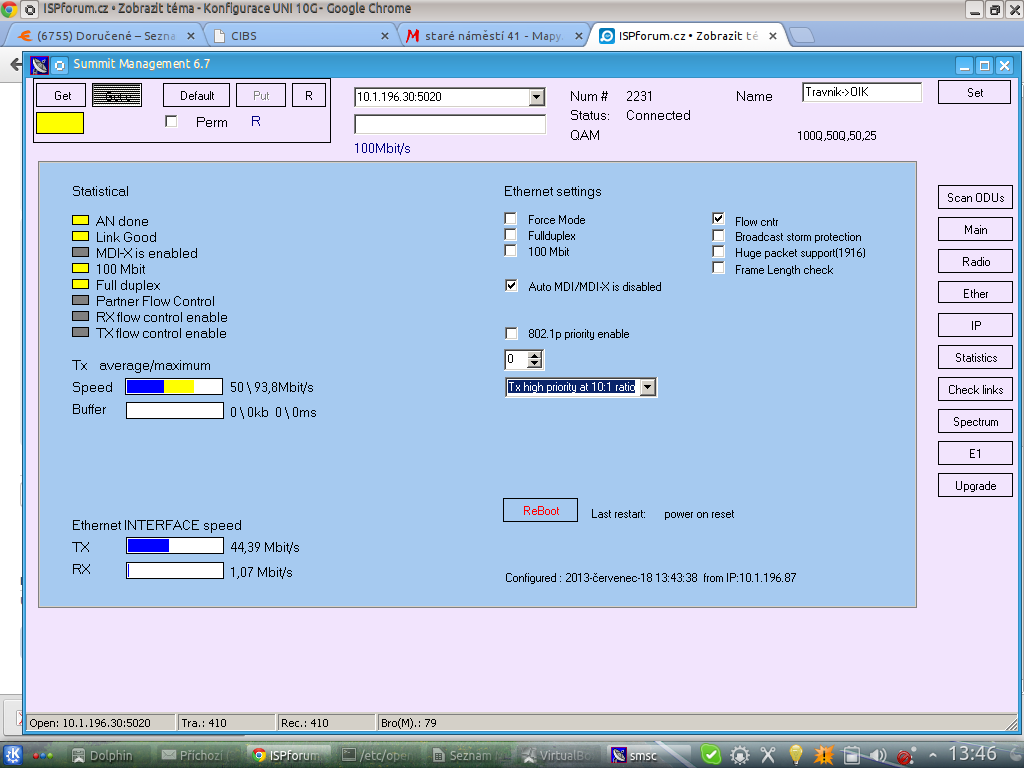This screenshot has width=1024, height=768.
Task: Open the Příchozí mail taskbar entry
Action: tap(199, 756)
